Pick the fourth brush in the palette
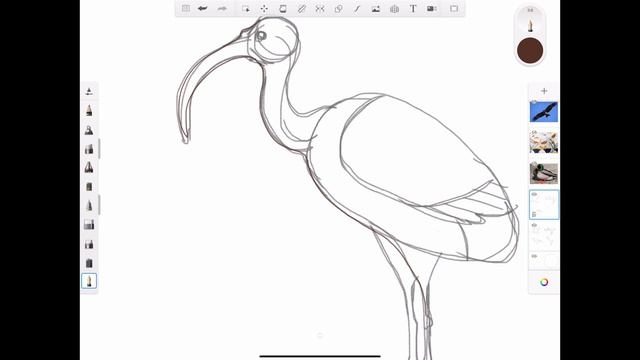This screenshot has height=360, width=640. click(x=89, y=149)
